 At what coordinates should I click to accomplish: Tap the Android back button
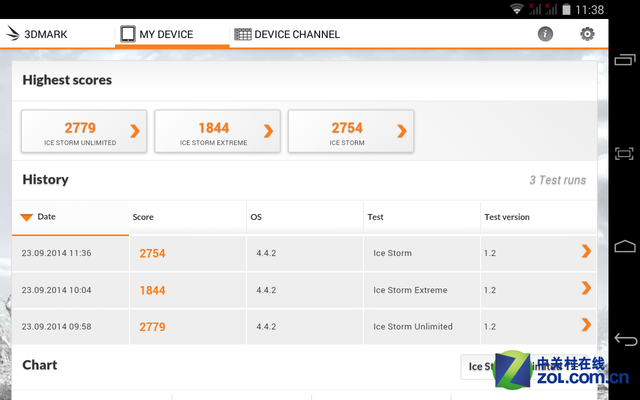pyautogui.click(x=625, y=339)
